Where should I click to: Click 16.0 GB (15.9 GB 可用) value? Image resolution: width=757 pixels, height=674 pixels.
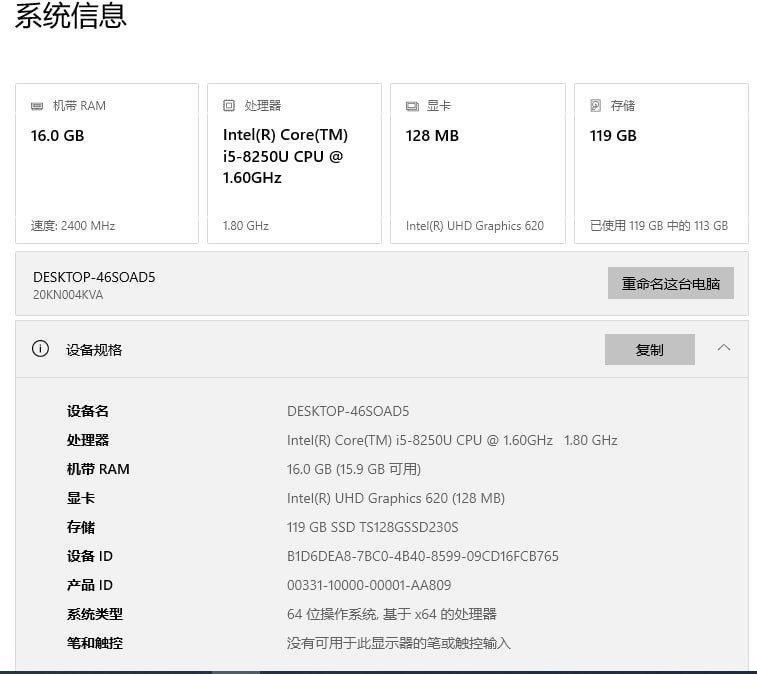[x=354, y=469]
